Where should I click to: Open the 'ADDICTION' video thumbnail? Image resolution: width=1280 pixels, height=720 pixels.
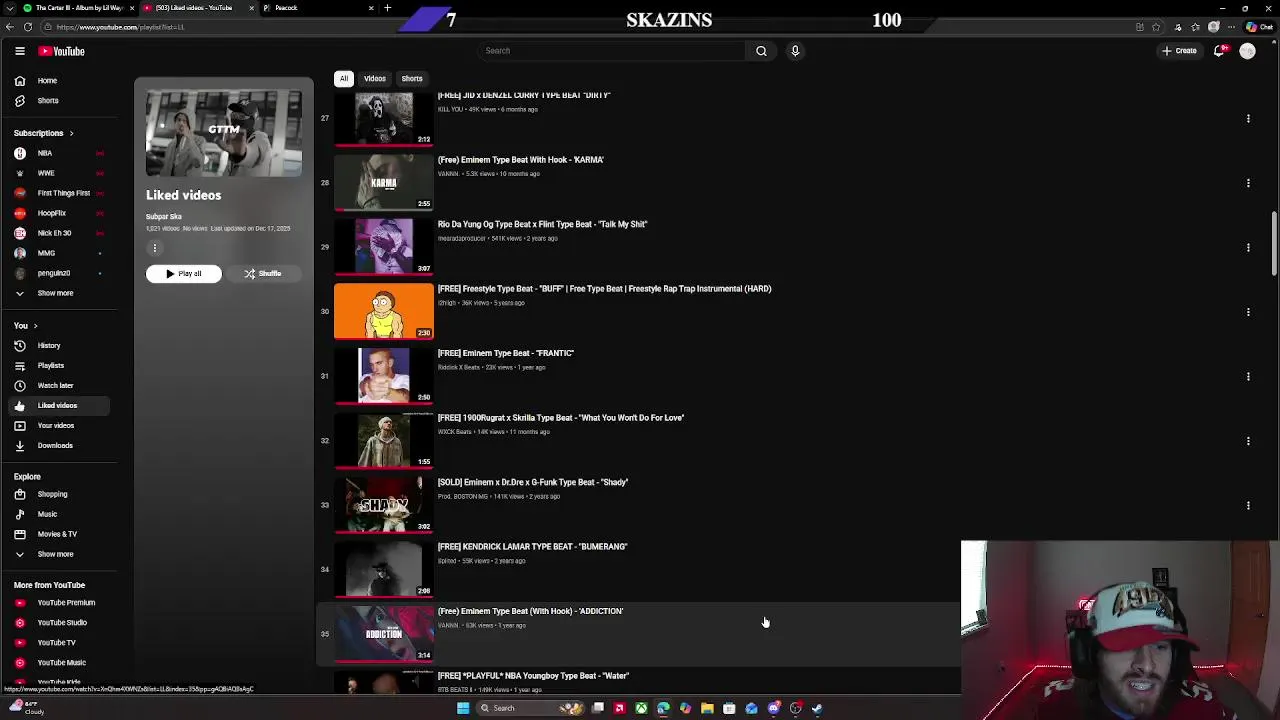(x=384, y=634)
